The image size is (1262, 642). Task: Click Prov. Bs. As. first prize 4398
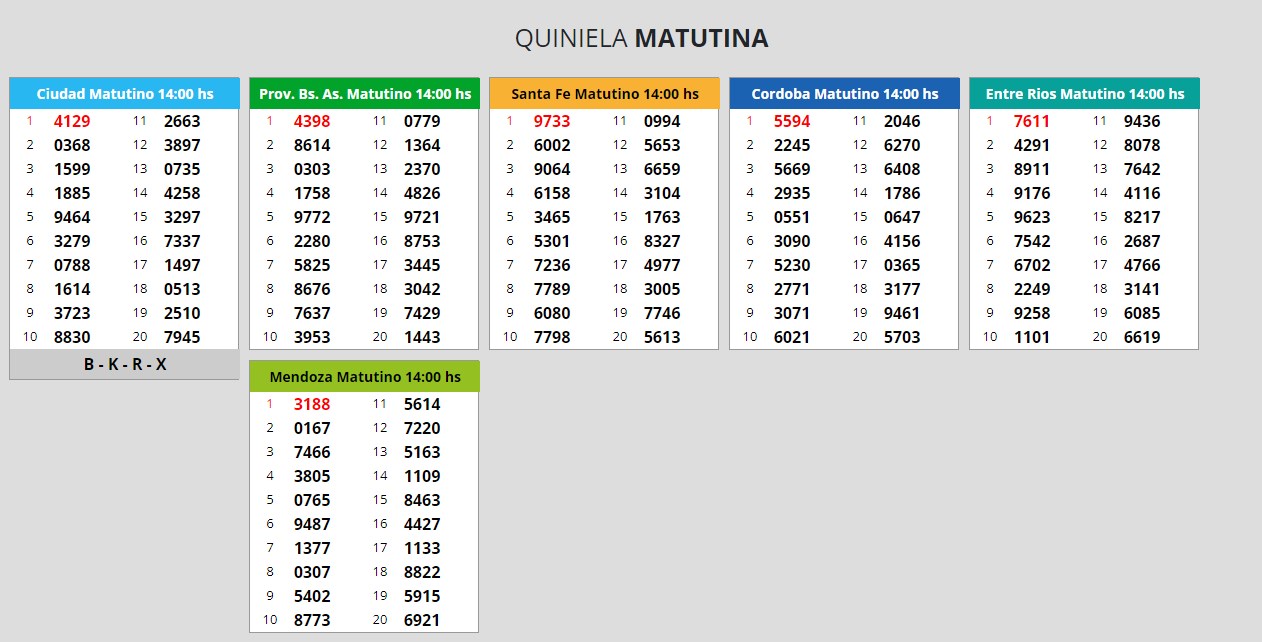tap(312, 121)
